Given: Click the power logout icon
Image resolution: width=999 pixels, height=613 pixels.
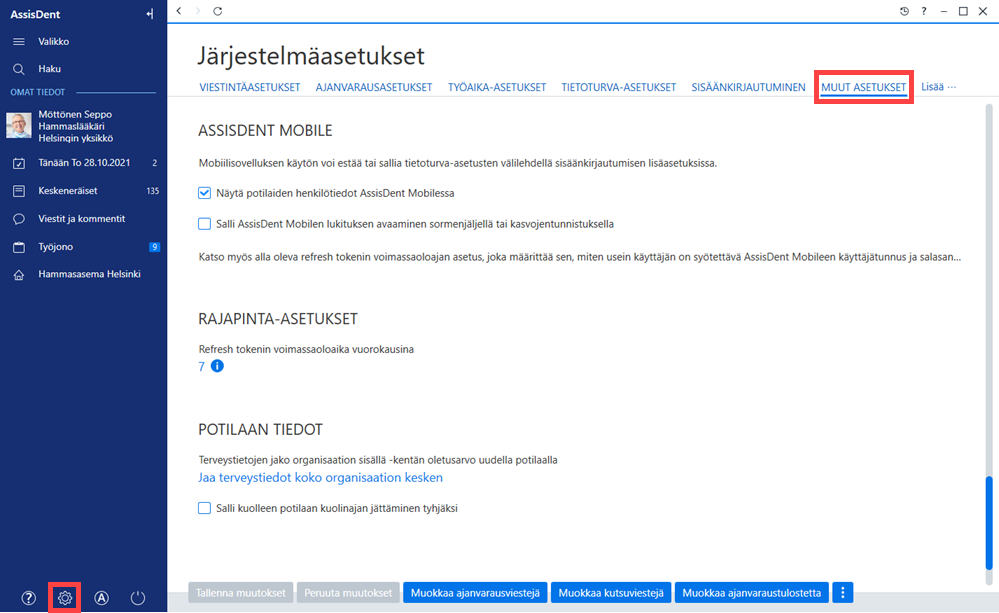Looking at the screenshot, I should point(138,598).
